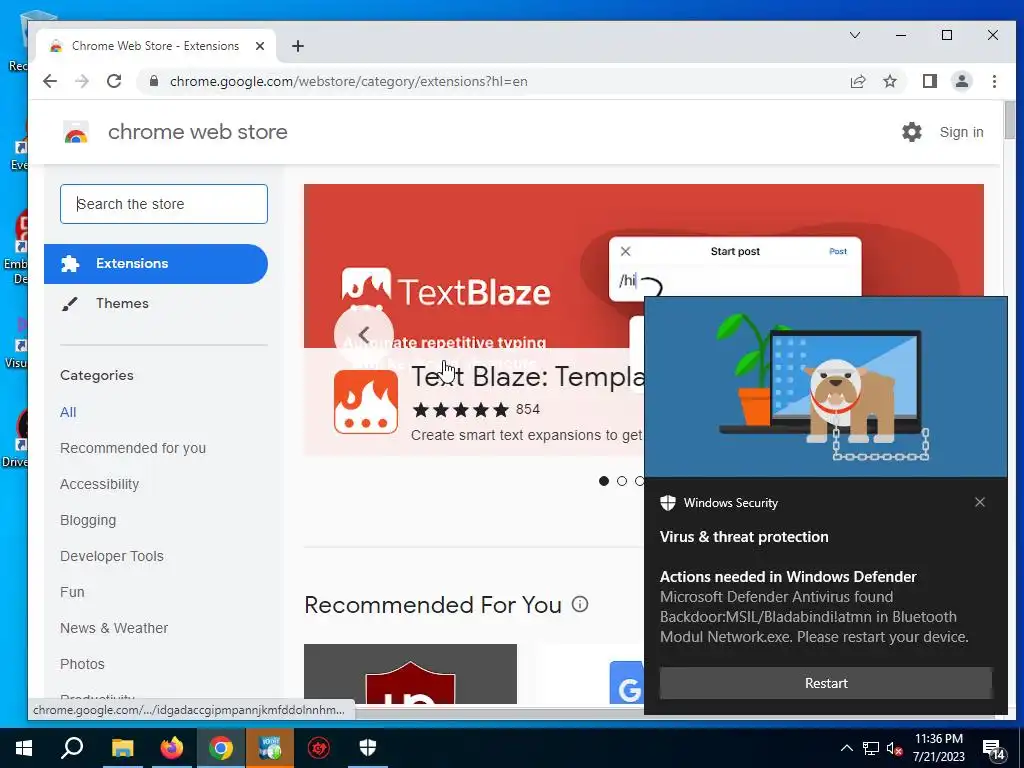
Task: View site security info via lock icon
Action: click(x=153, y=81)
